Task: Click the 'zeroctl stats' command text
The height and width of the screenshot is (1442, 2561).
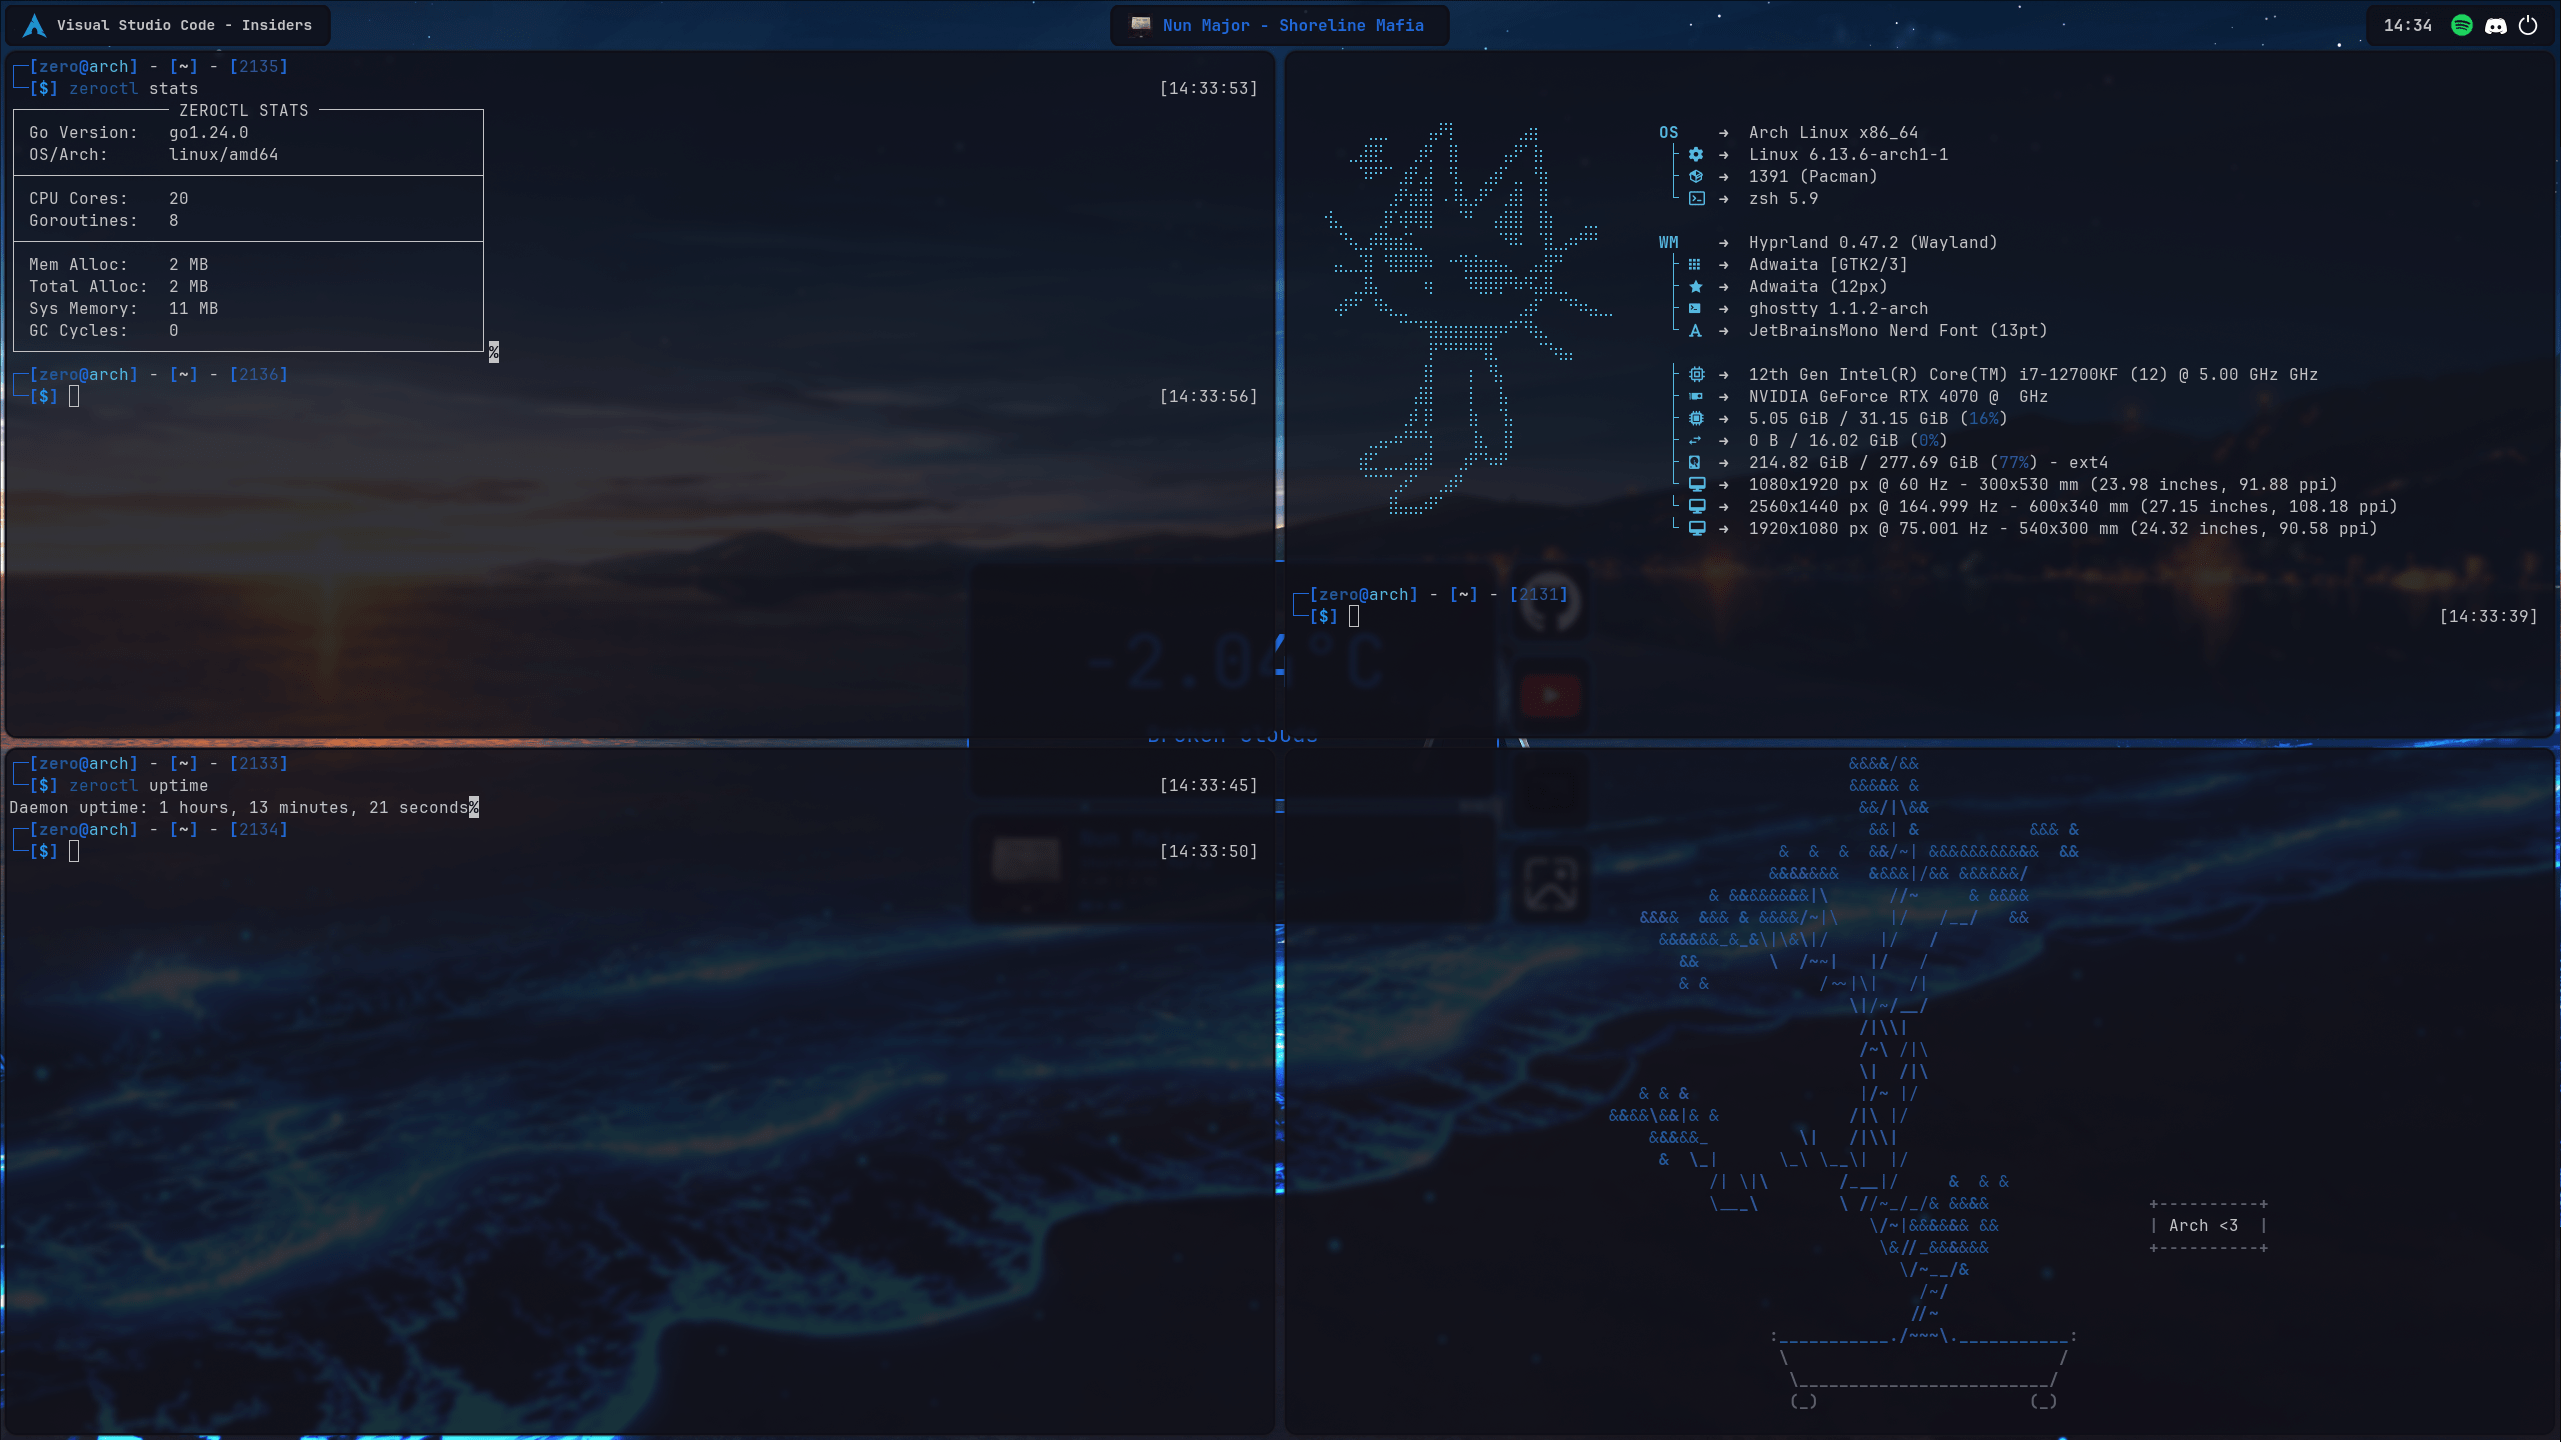Action: [x=133, y=88]
